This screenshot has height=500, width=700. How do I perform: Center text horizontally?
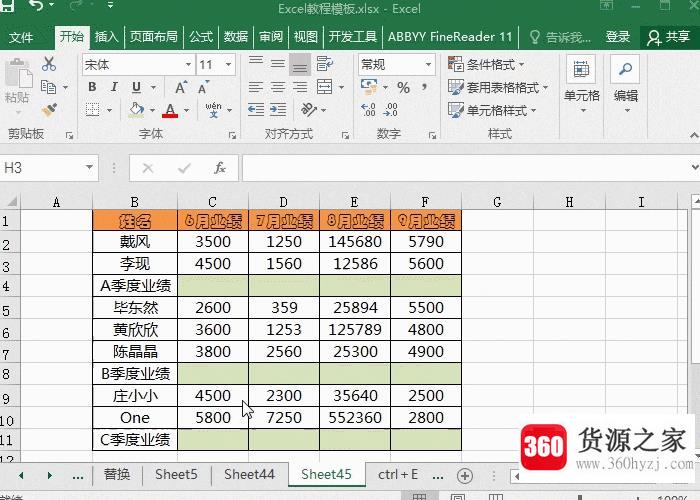pyautogui.click(x=278, y=87)
